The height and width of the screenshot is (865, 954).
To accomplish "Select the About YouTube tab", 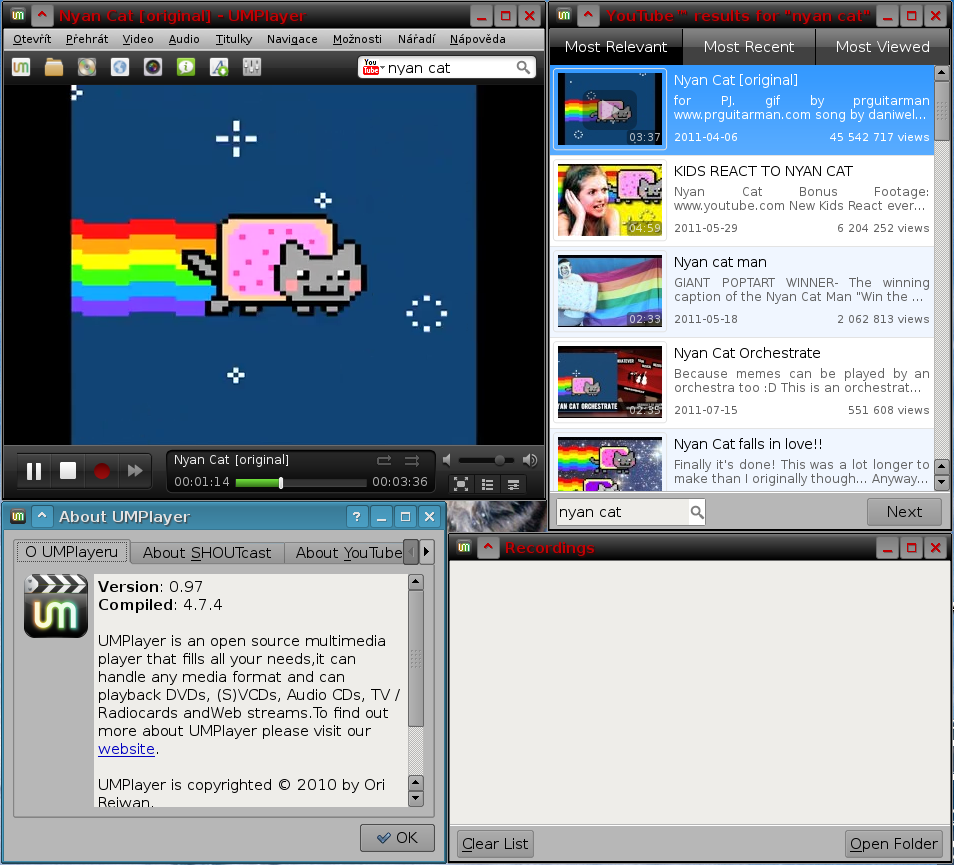I will (344, 552).
